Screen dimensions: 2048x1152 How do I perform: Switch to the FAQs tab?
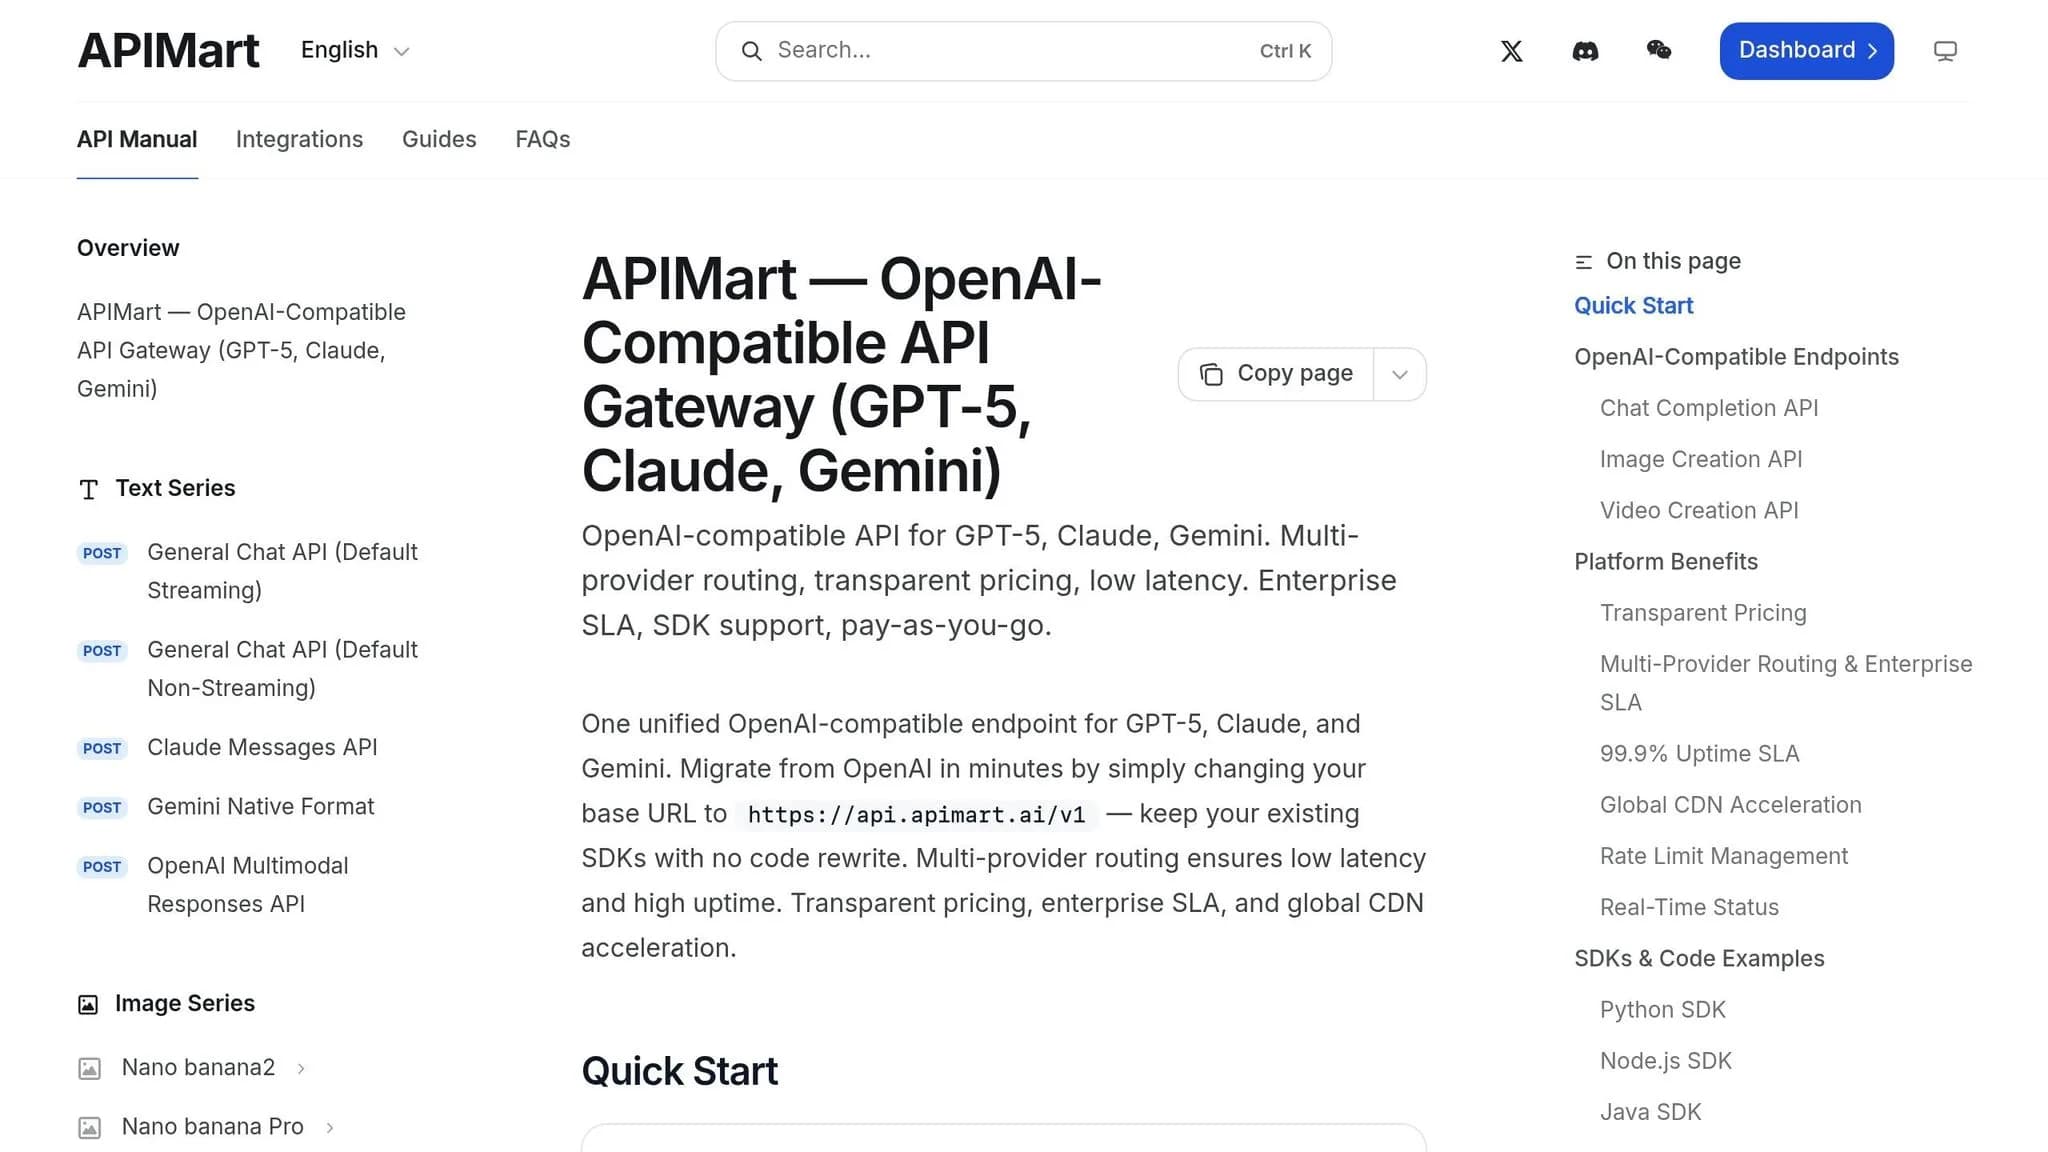coord(542,139)
